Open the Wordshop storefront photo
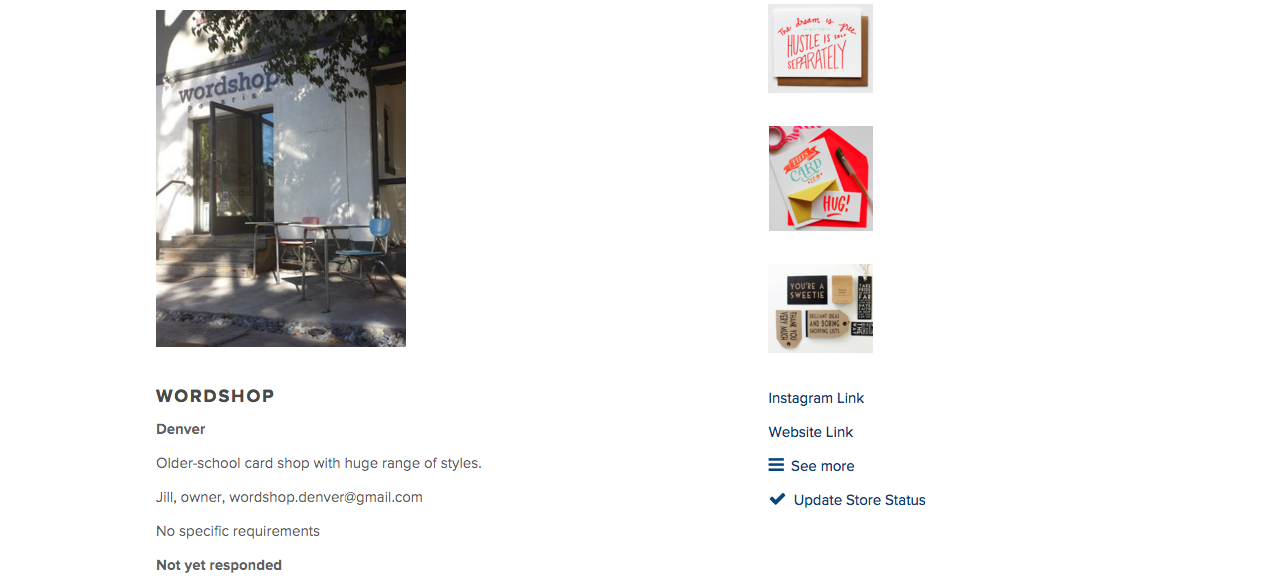Viewport: 1264px width, 584px height. pyautogui.click(x=281, y=178)
